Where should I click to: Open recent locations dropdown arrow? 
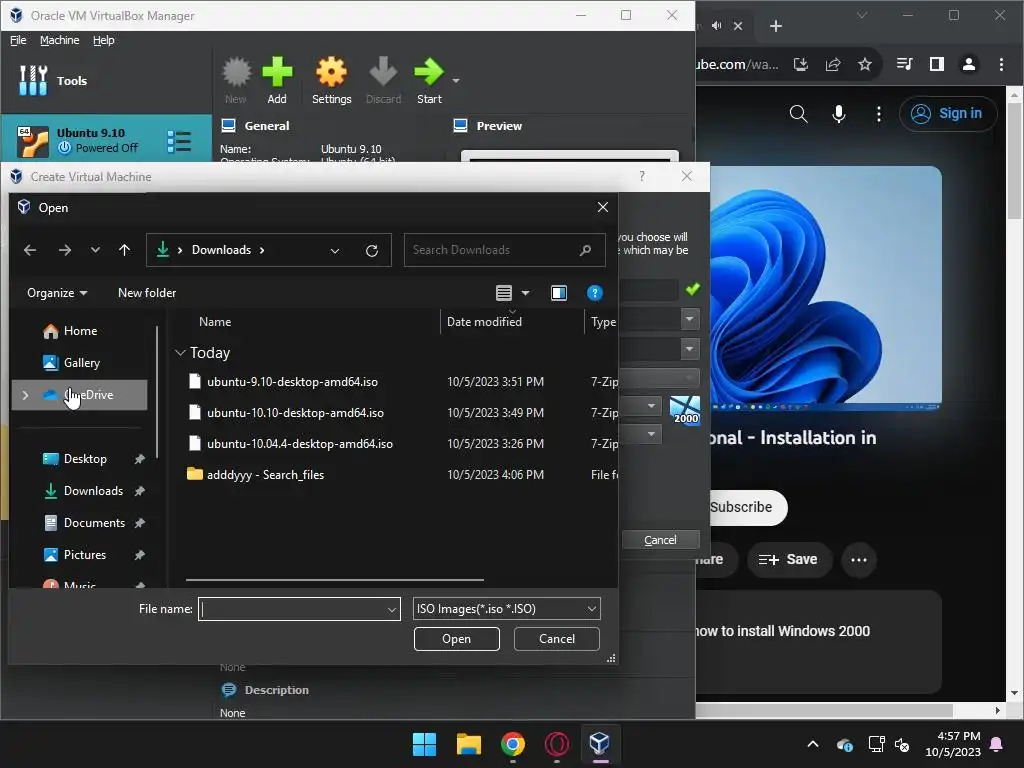(95, 250)
